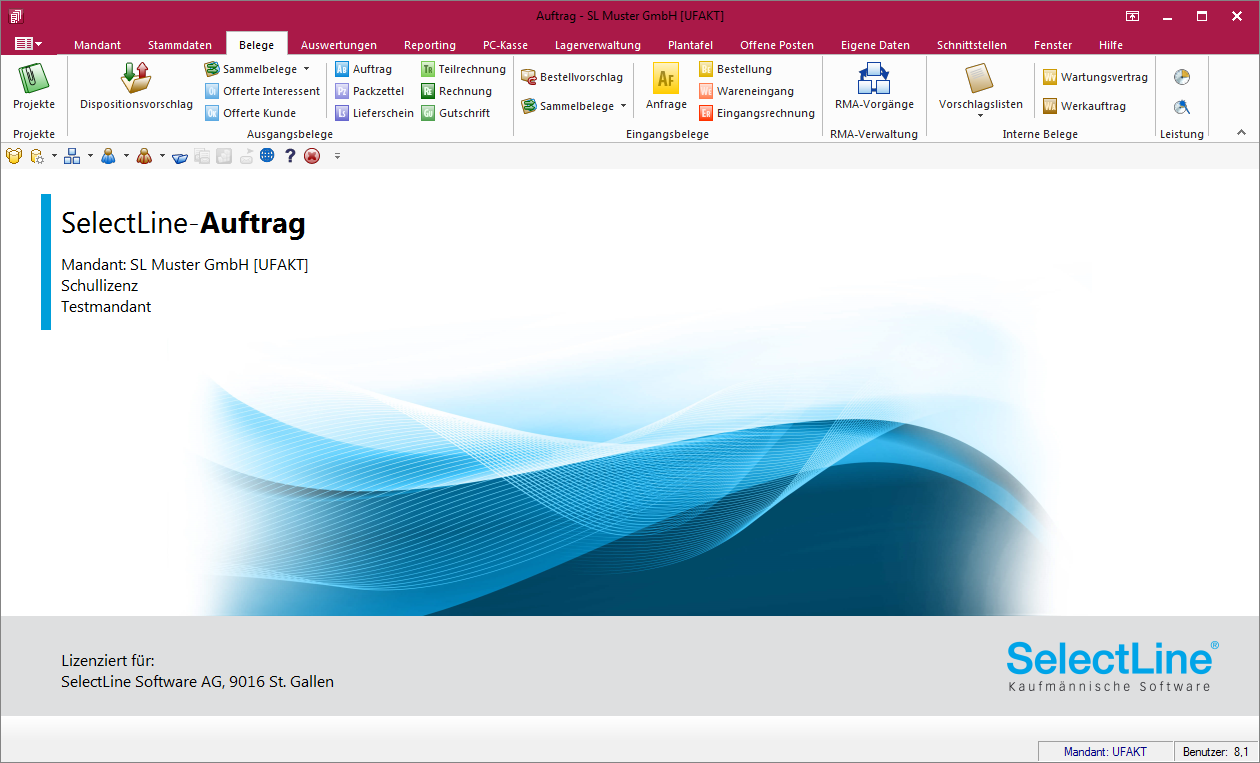Open dropdown arrow beside brown person icon
Image resolution: width=1260 pixels, height=763 pixels.
pos(162,156)
